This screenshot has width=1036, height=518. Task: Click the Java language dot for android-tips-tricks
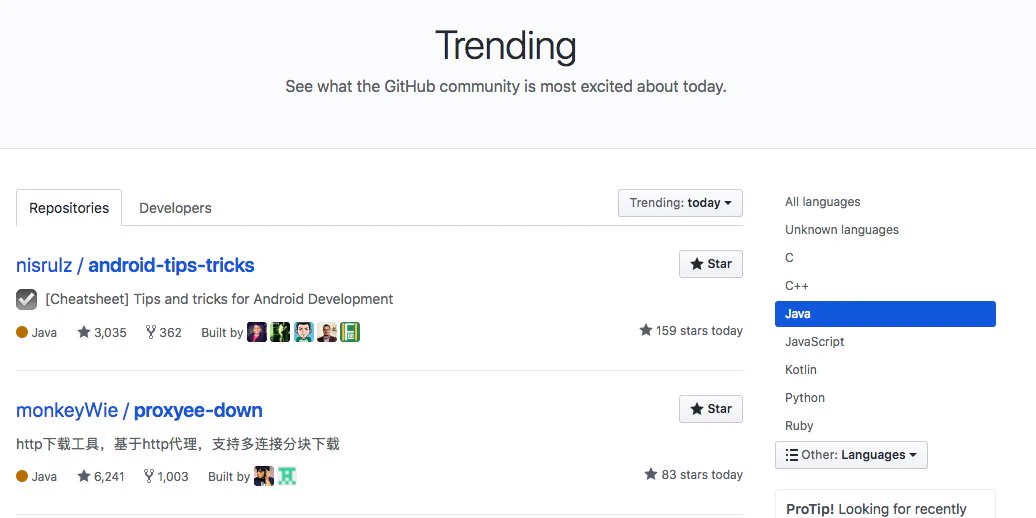pos(22,332)
